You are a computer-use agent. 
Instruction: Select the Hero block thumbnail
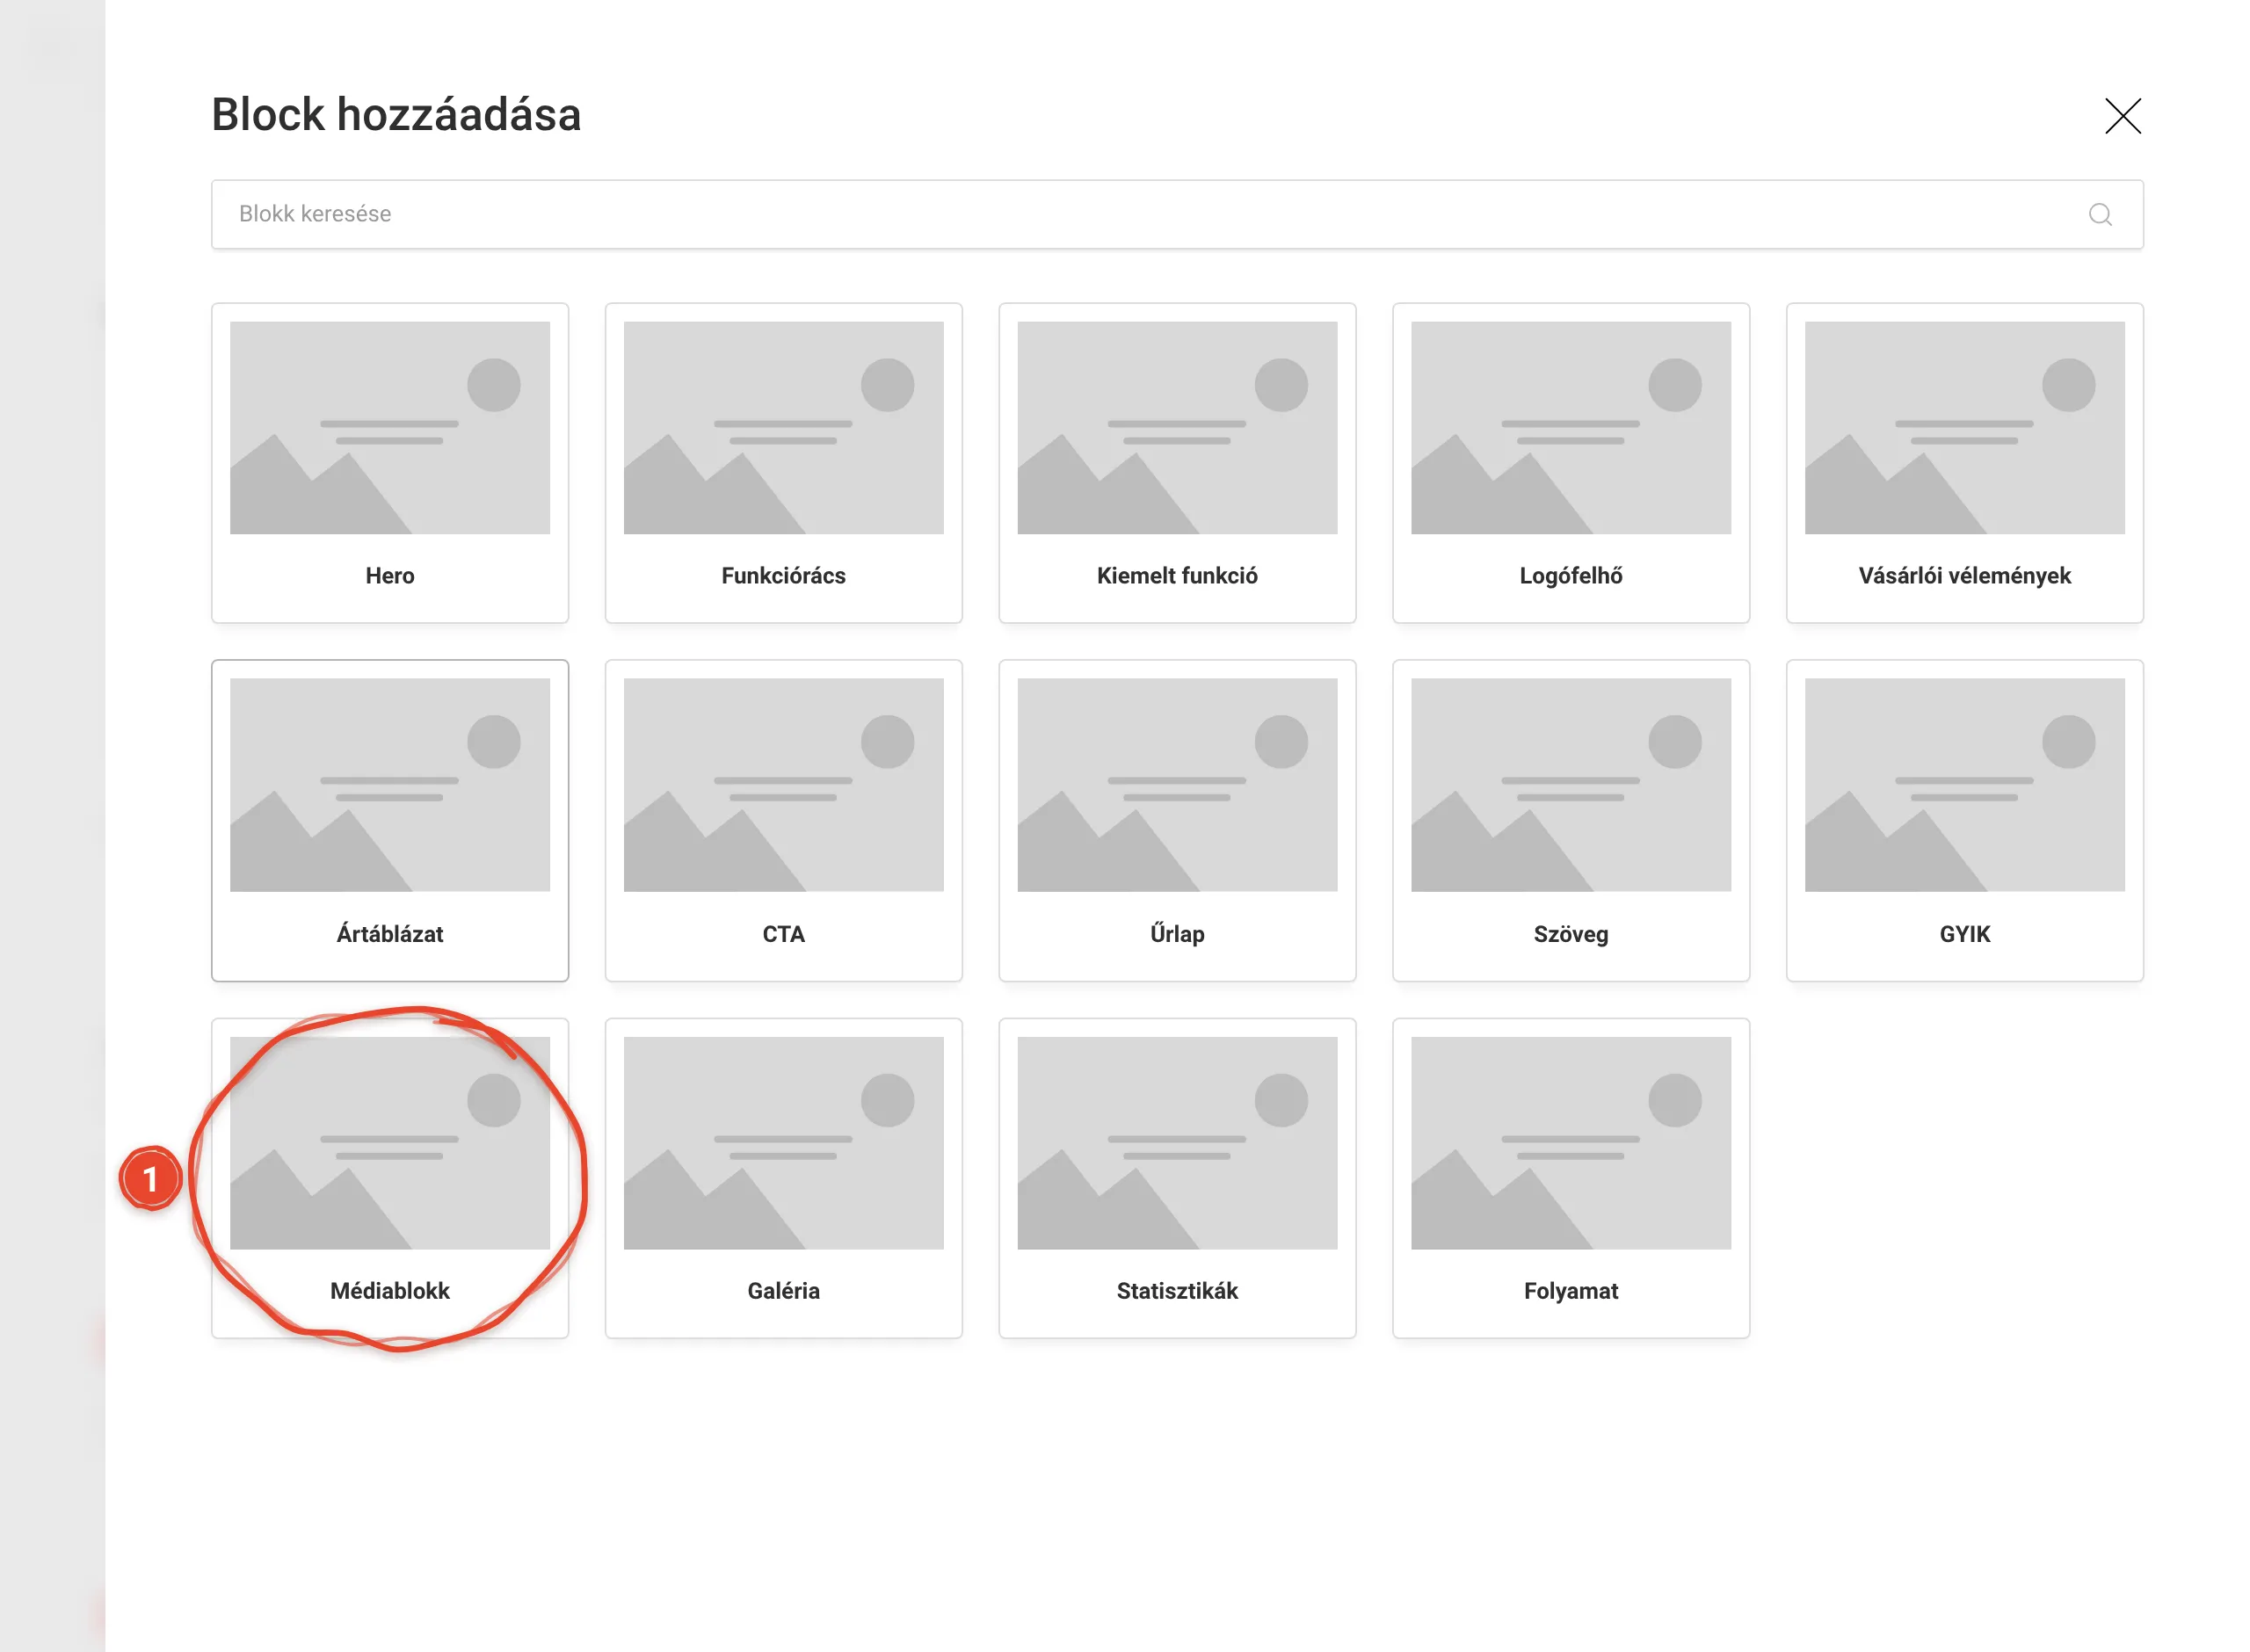pyautogui.click(x=390, y=427)
